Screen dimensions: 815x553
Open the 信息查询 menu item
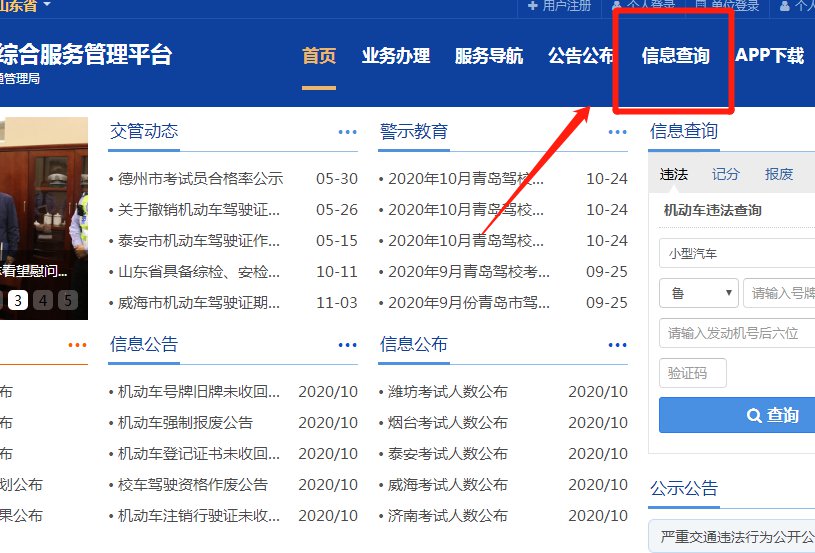click(675, 56)
